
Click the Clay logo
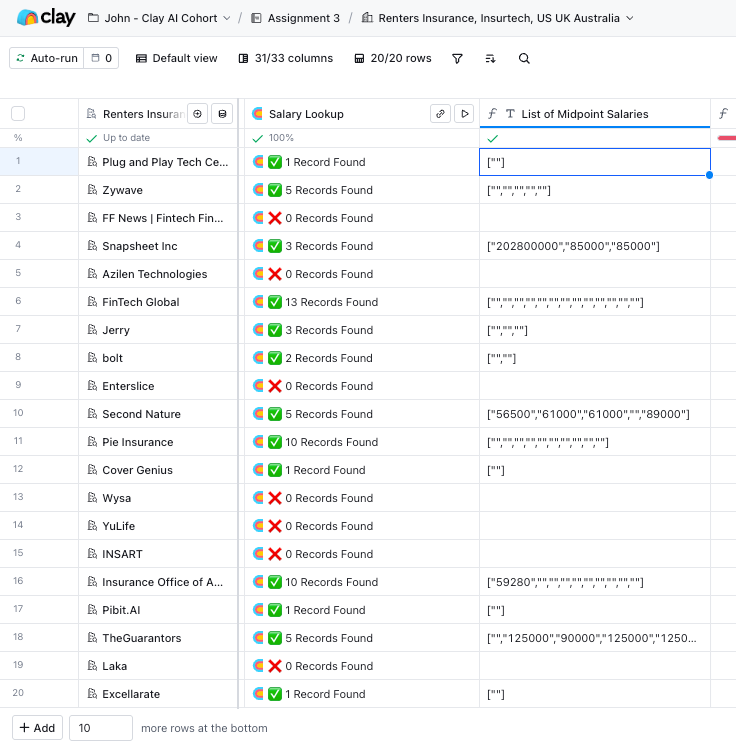46,18
